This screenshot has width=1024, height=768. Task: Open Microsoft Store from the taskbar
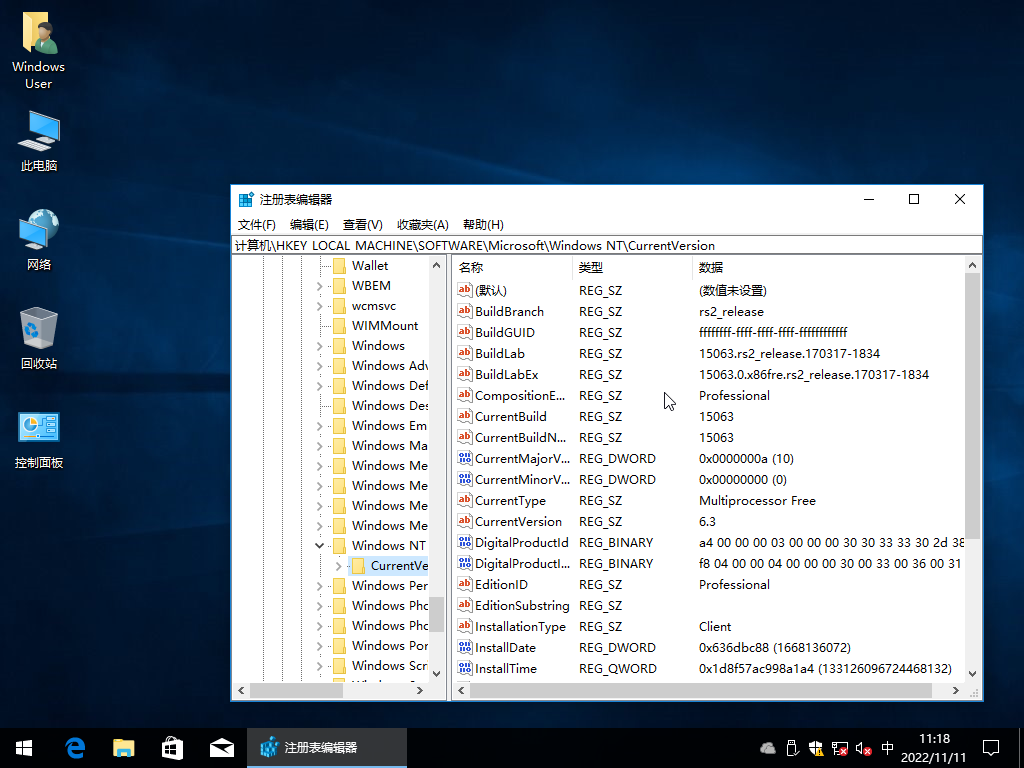pyautogui.click(x=172, y=748)
